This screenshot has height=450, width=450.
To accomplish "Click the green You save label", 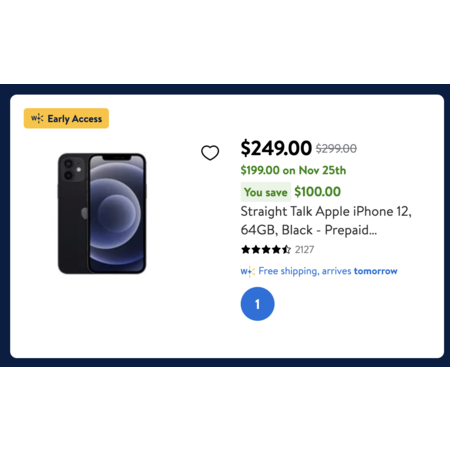I will (x=266, y=192).
